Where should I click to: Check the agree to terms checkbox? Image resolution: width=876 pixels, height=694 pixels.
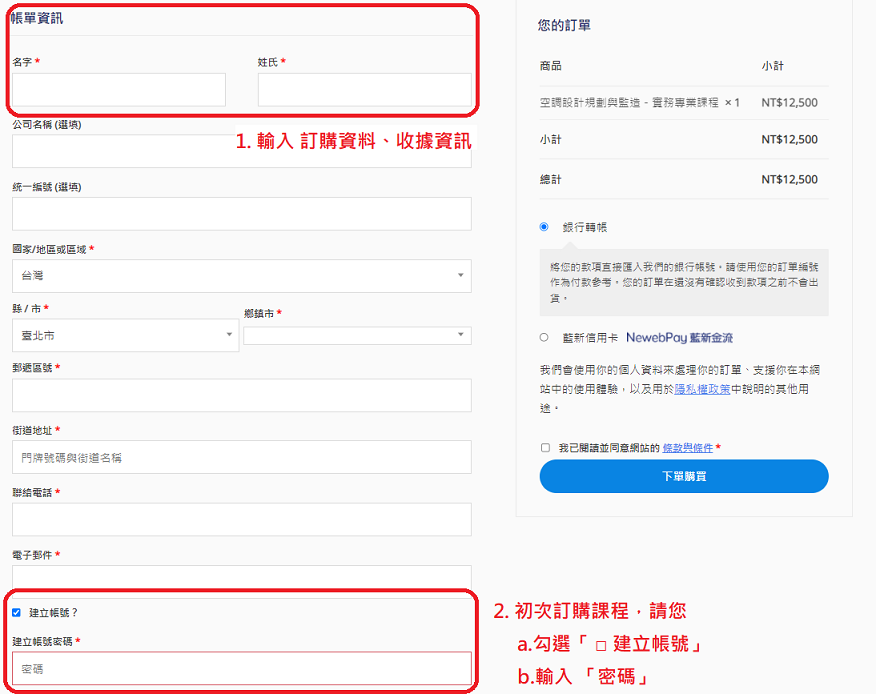(x=545, y=448)
